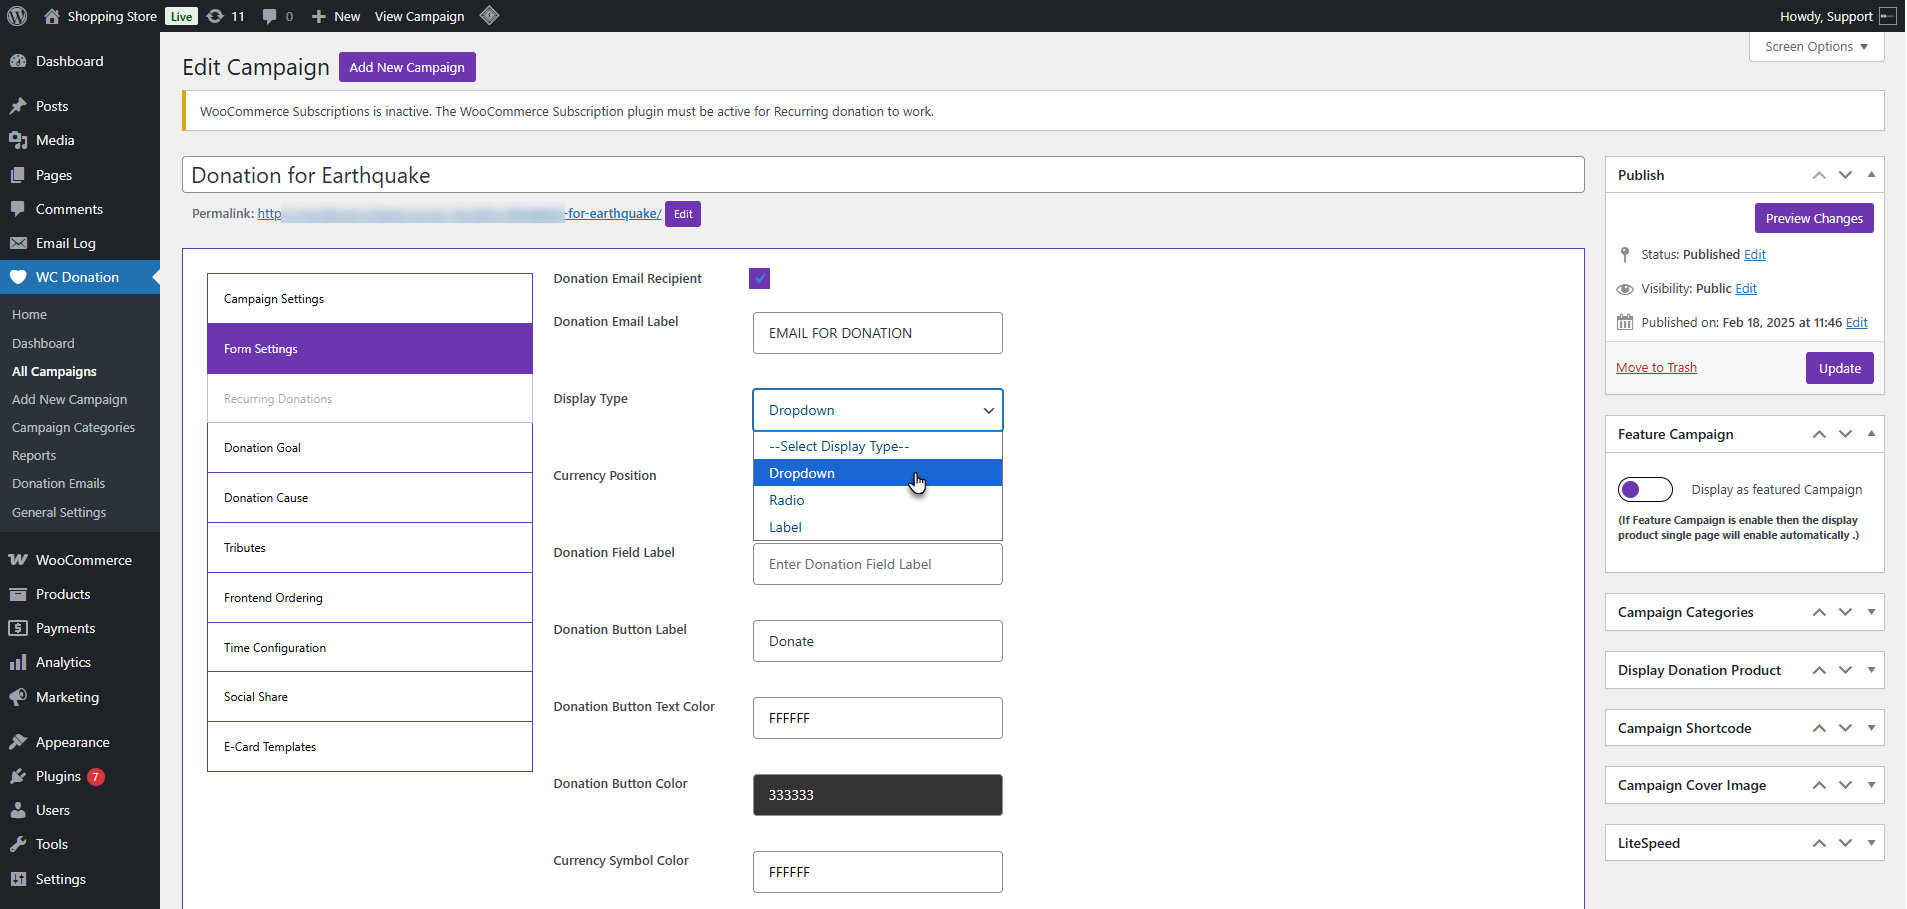This screenshot has width=1907, height=909.
Task: Expand the Screen Options panel
Action: (1815, 47)
